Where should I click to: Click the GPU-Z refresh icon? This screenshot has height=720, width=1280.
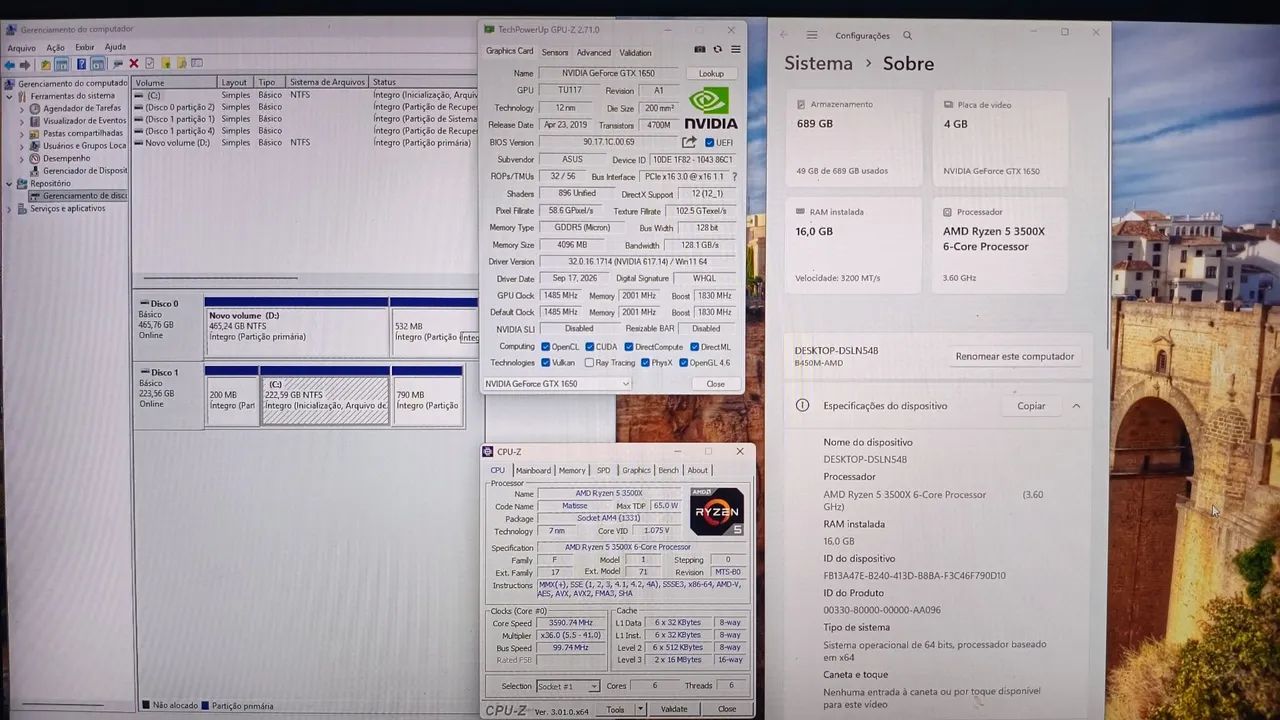(x=717, y=49)
